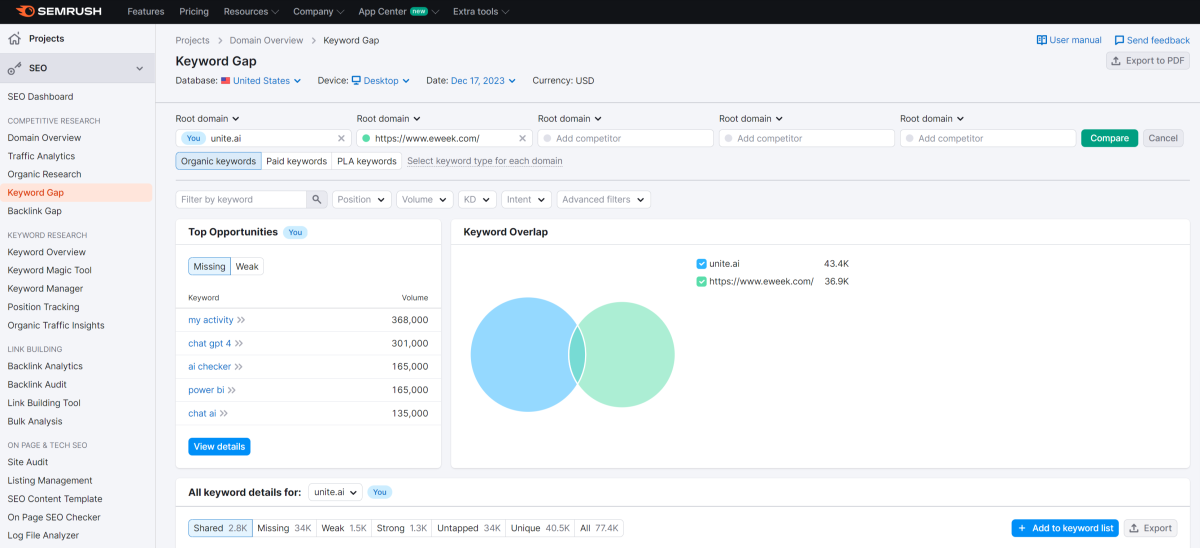Click the search magnifier icon in keyword filter
1200x548 pixels.
[x=317, y=200]
